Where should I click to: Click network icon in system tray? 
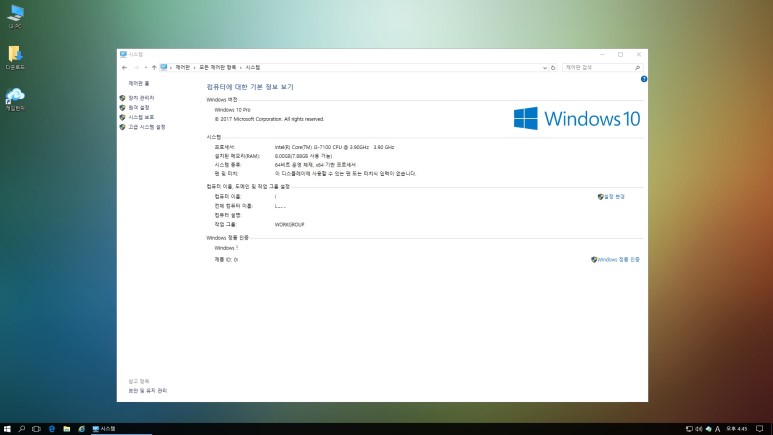pos(689,429)
